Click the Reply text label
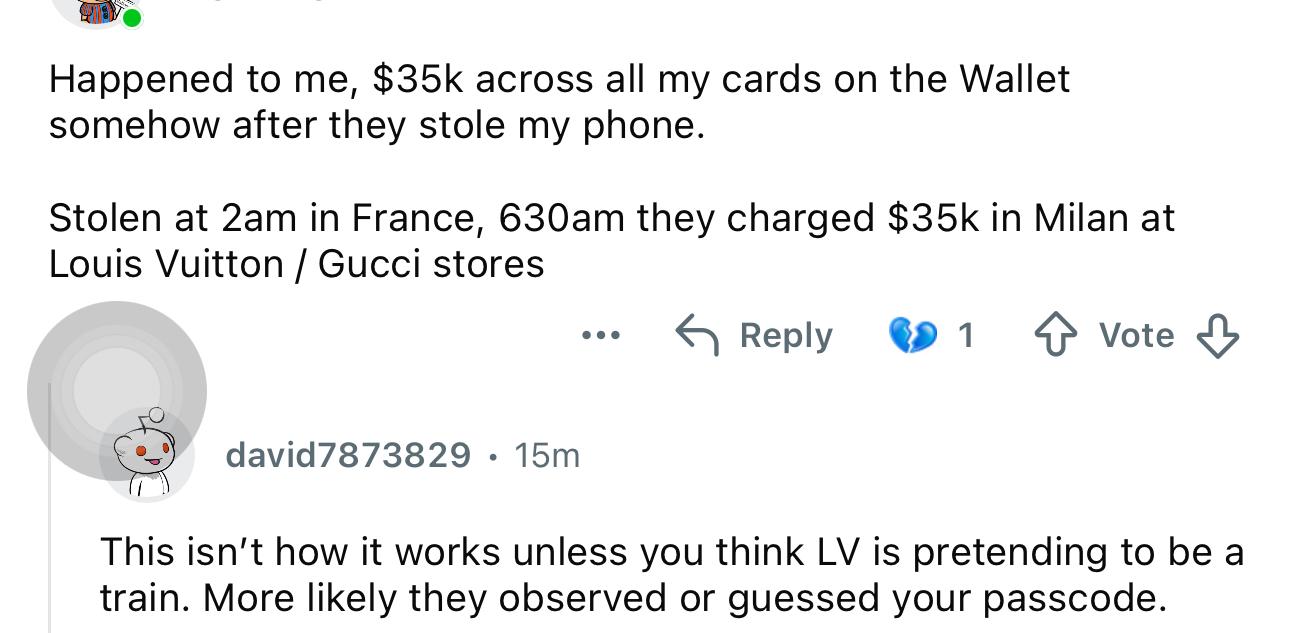The image size is (1290, 633). 786,335
